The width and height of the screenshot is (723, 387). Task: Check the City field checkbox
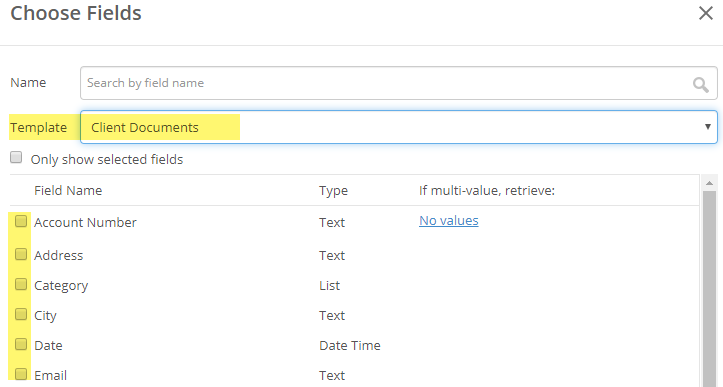pyautogui.click(x=21, y=314)
